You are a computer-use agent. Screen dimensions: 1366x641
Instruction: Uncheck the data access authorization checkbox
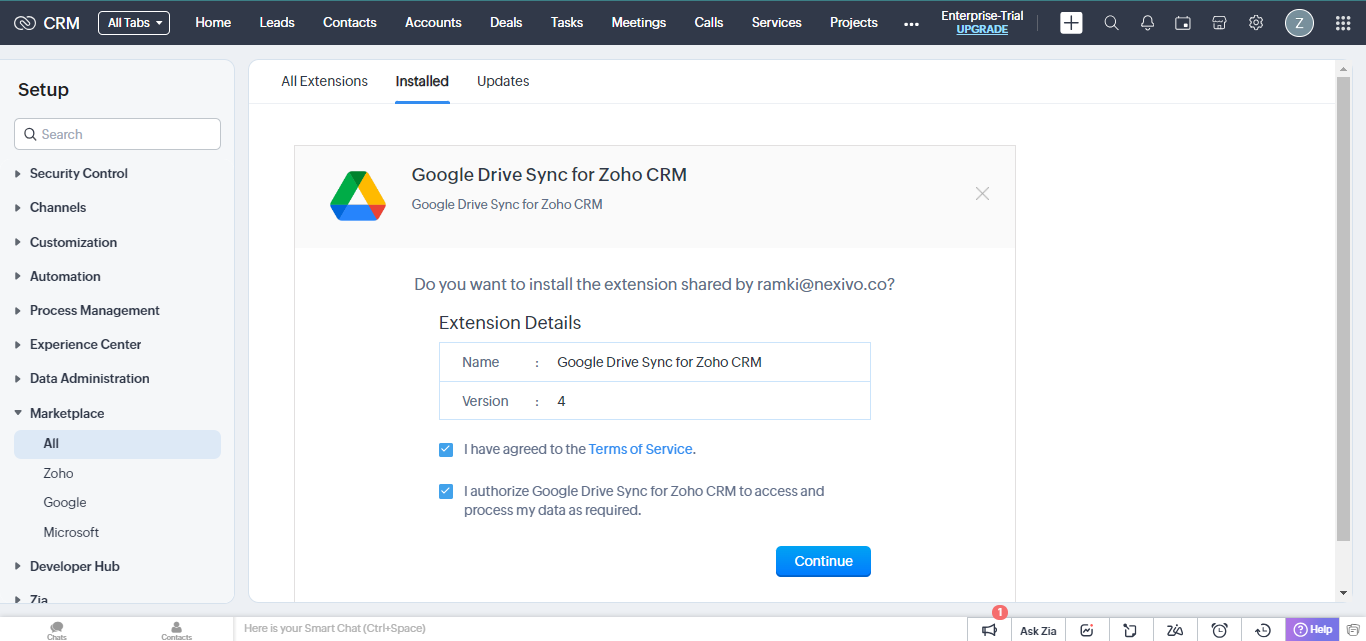click(x=446, y=492)
